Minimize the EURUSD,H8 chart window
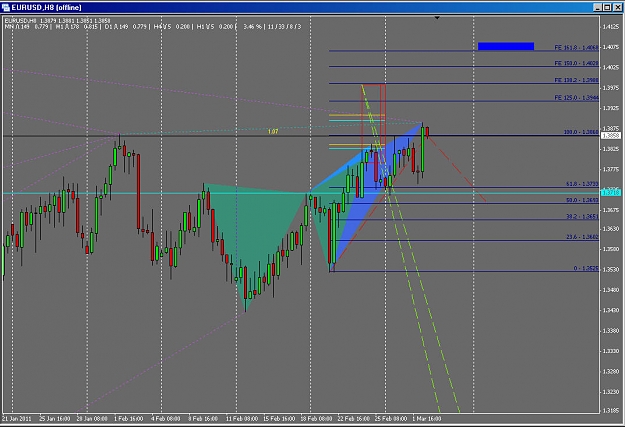 (x=597, y=7)
